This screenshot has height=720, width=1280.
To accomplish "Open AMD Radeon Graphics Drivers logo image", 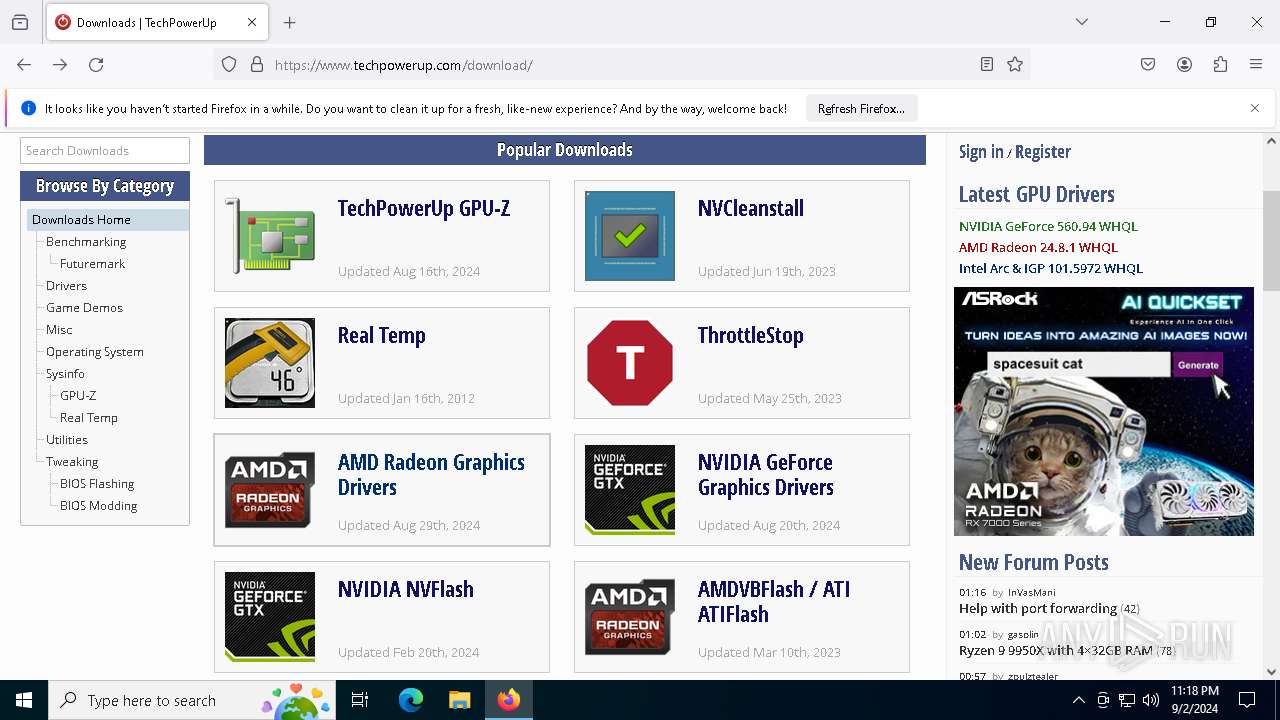I will 270,490.
